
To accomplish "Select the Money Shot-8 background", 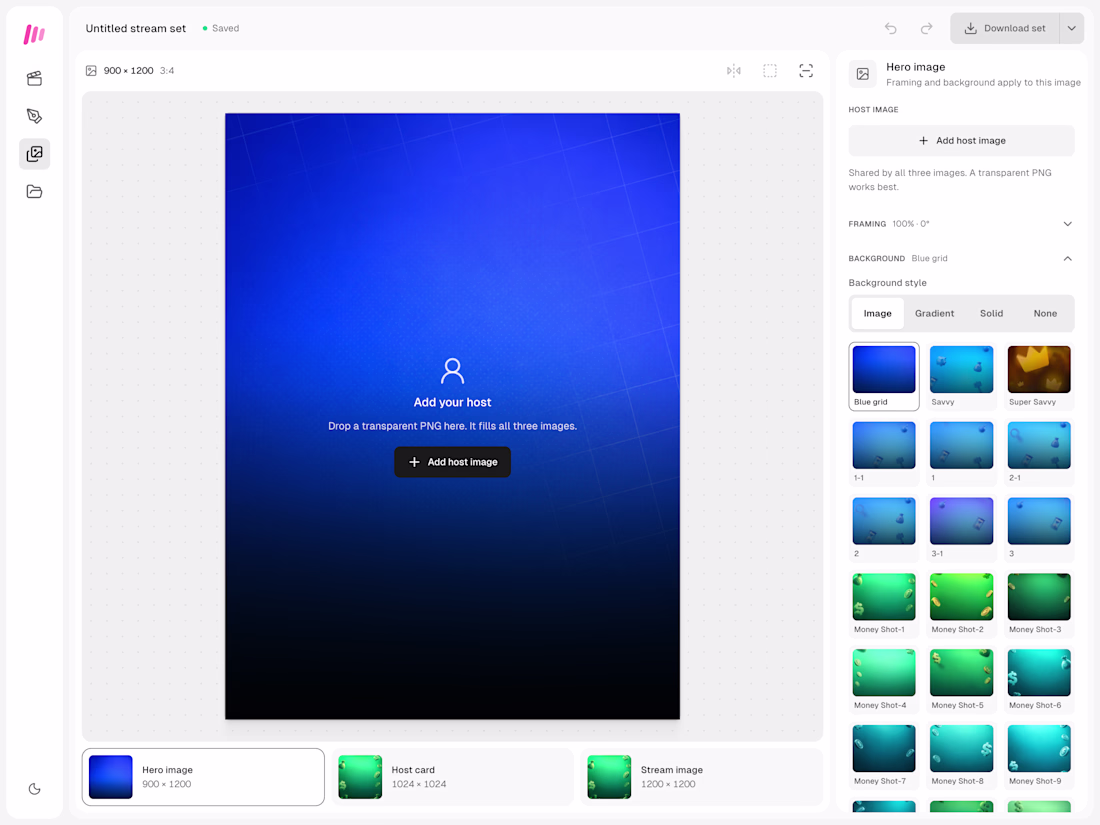I will (961, 756).
